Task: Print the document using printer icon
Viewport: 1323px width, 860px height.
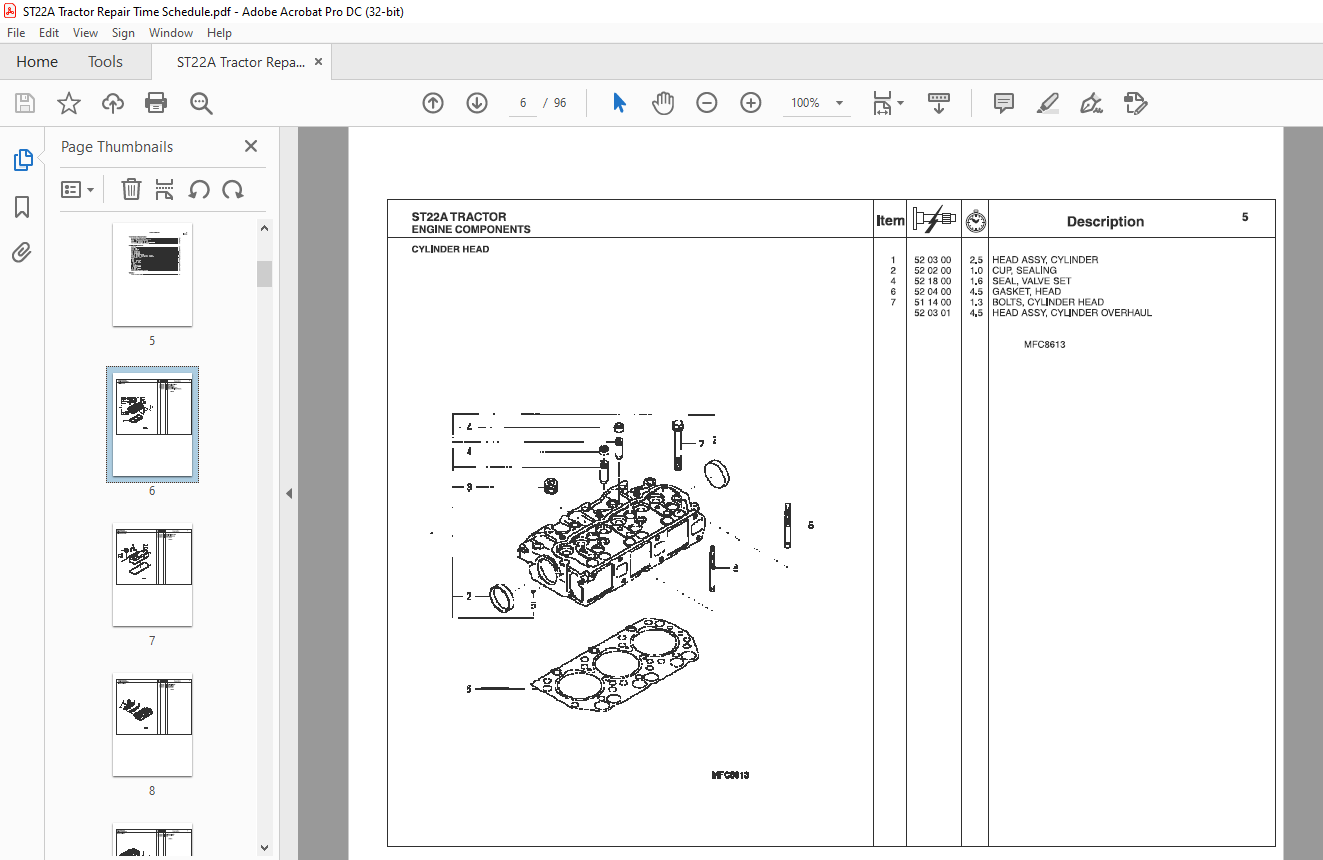Action: tap(156, 103)
